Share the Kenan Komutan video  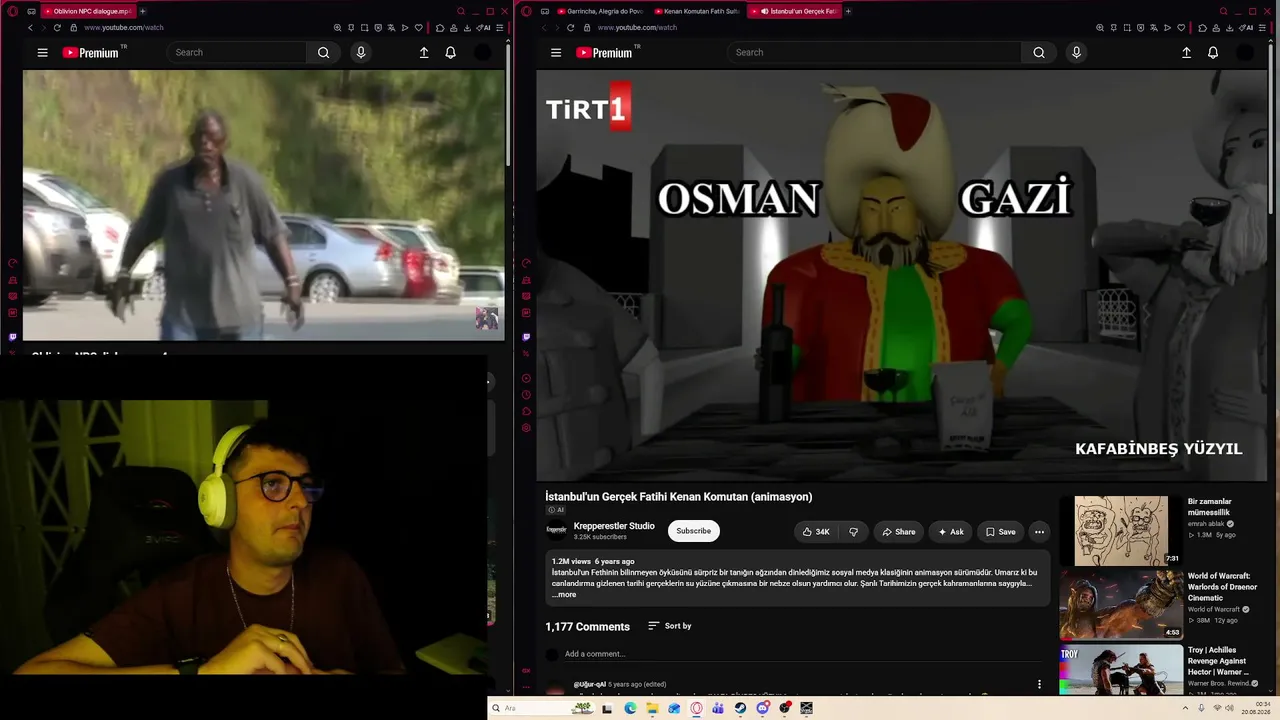click(898, 532)
